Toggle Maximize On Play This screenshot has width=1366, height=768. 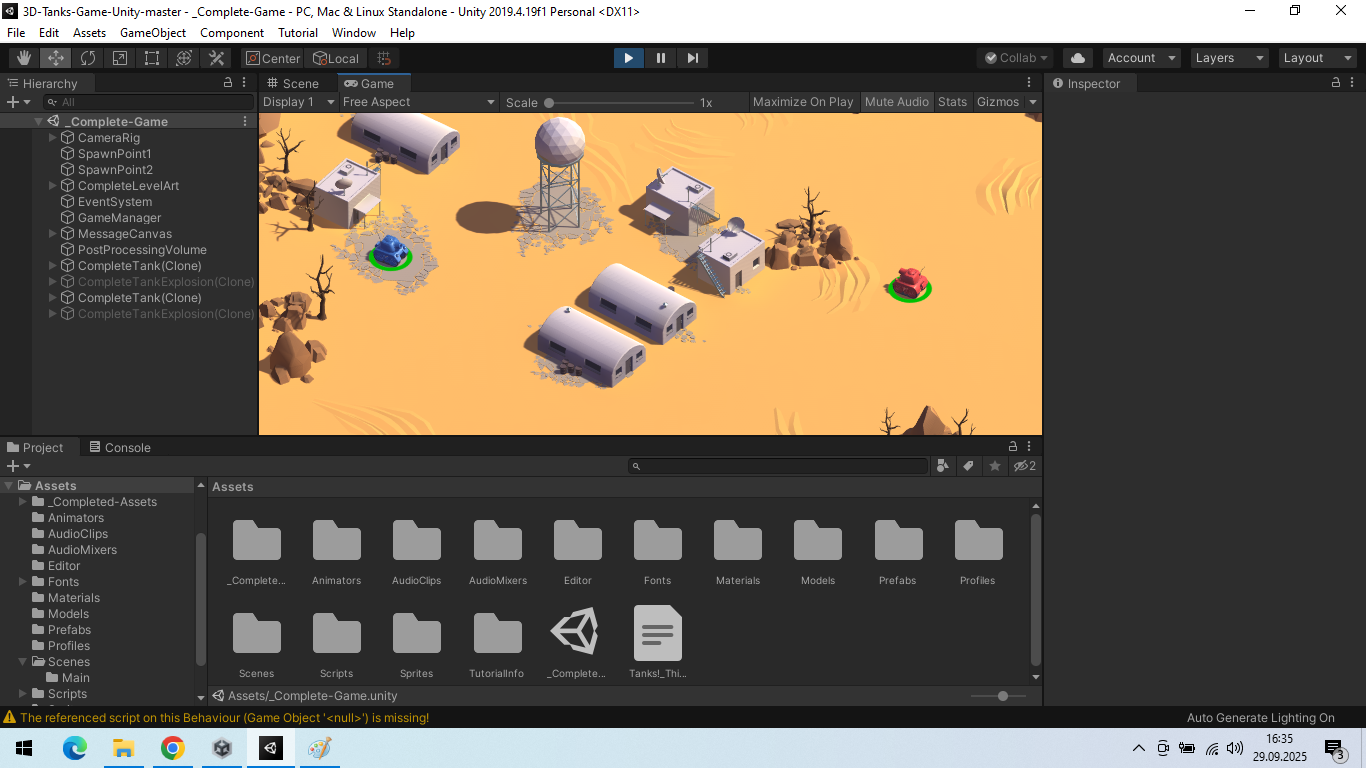point(803,102)
